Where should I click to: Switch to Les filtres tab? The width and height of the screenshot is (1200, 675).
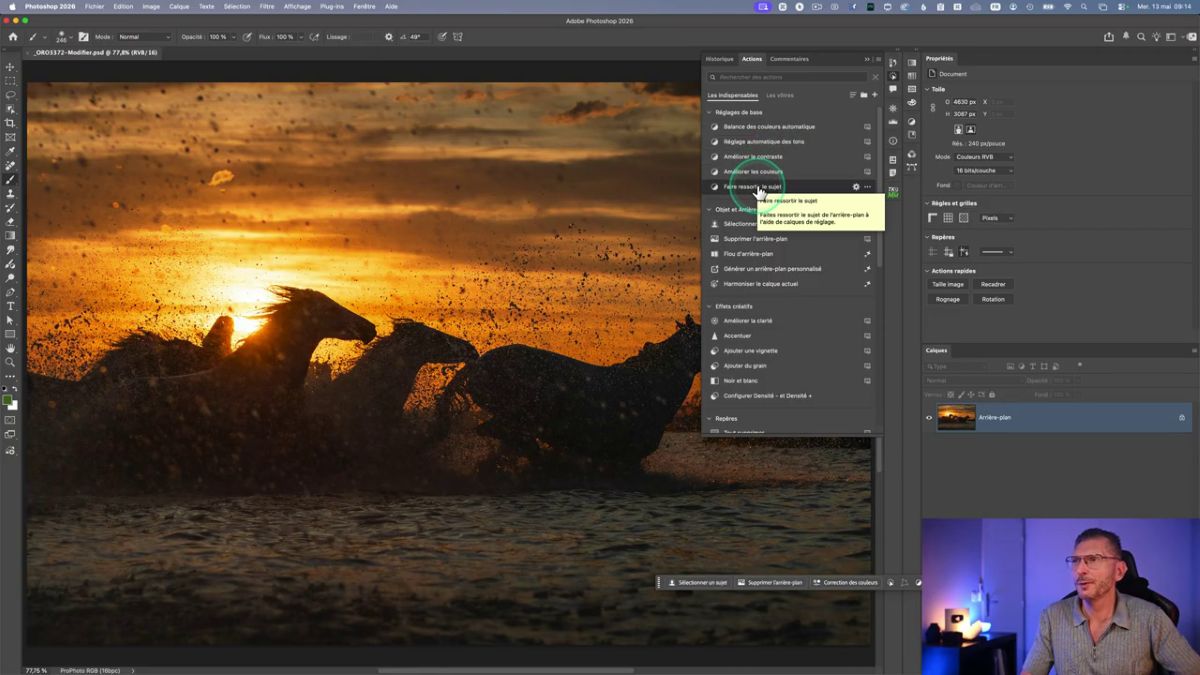tap(780, 95)
